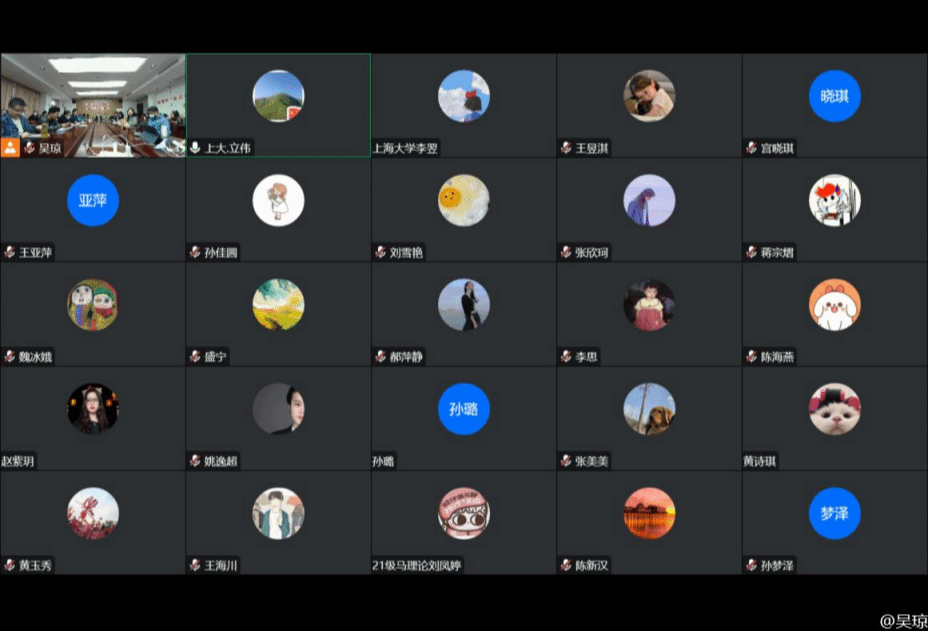This screenshot has height=631, width=928.
Task: Select 吴琼's conference room video tile
Action: (x=93, y=98)
